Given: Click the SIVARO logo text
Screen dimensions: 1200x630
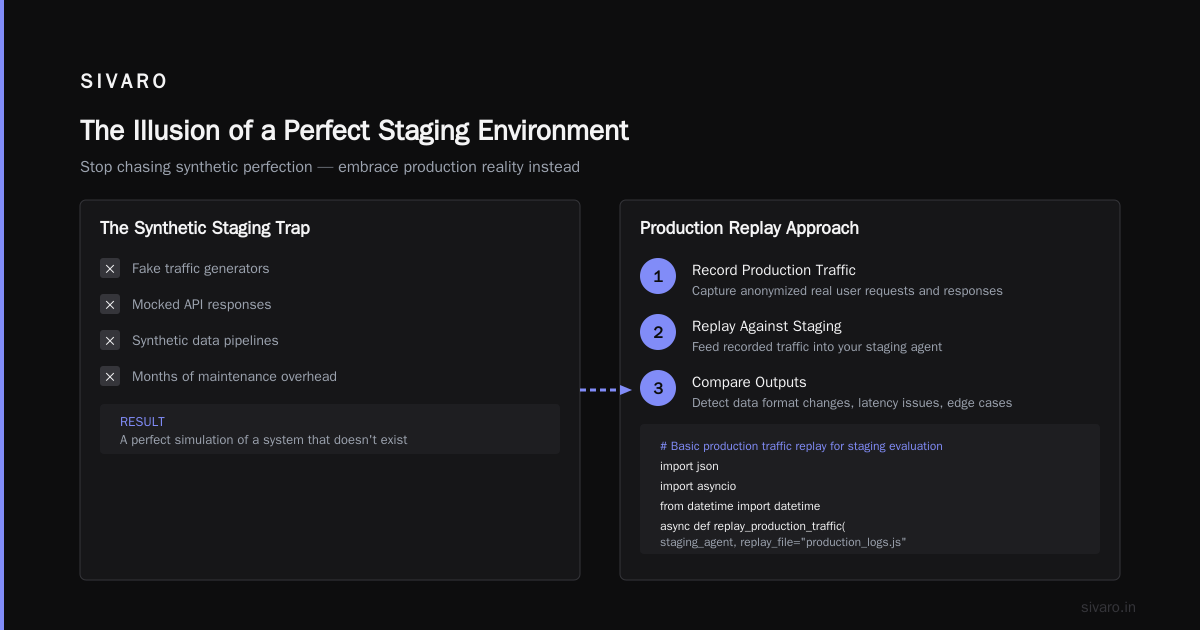Looking at the screenshot, I should pos(124,82).
